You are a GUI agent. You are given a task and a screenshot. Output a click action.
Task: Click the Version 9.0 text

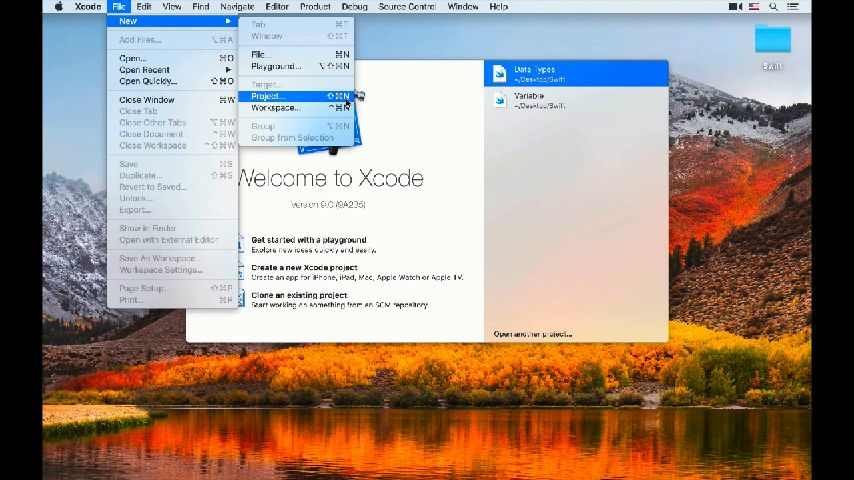[328, 205]
